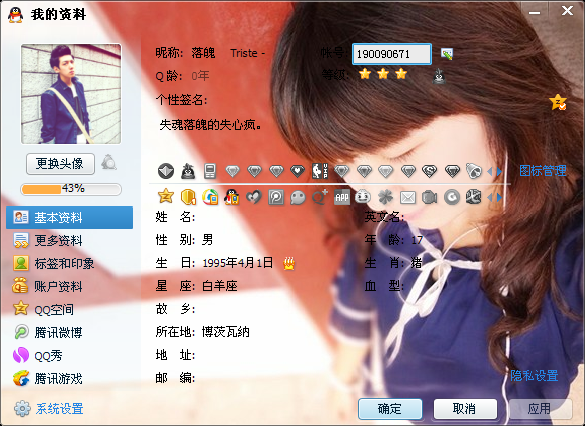Image resolution: width=585 pixels, height=426 pixels.
Task: Click the mobile phone icon in top row
Action: pyautogui.click(x=210, y=171)
